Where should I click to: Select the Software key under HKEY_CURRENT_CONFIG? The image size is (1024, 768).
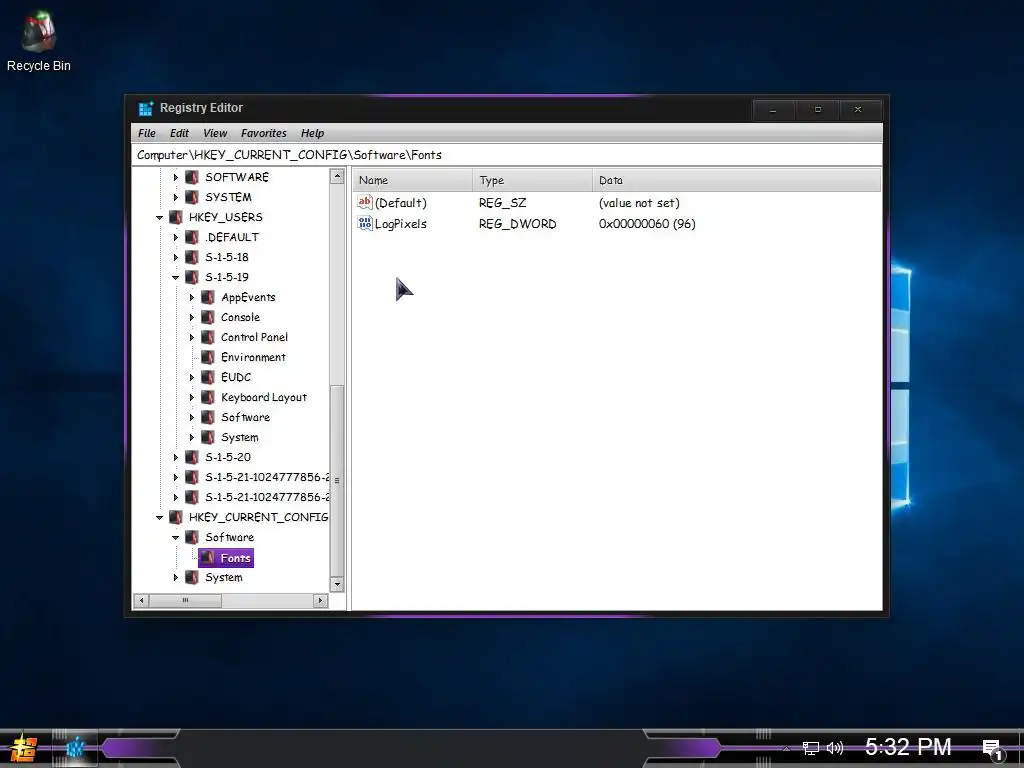(x=229, y=537)
